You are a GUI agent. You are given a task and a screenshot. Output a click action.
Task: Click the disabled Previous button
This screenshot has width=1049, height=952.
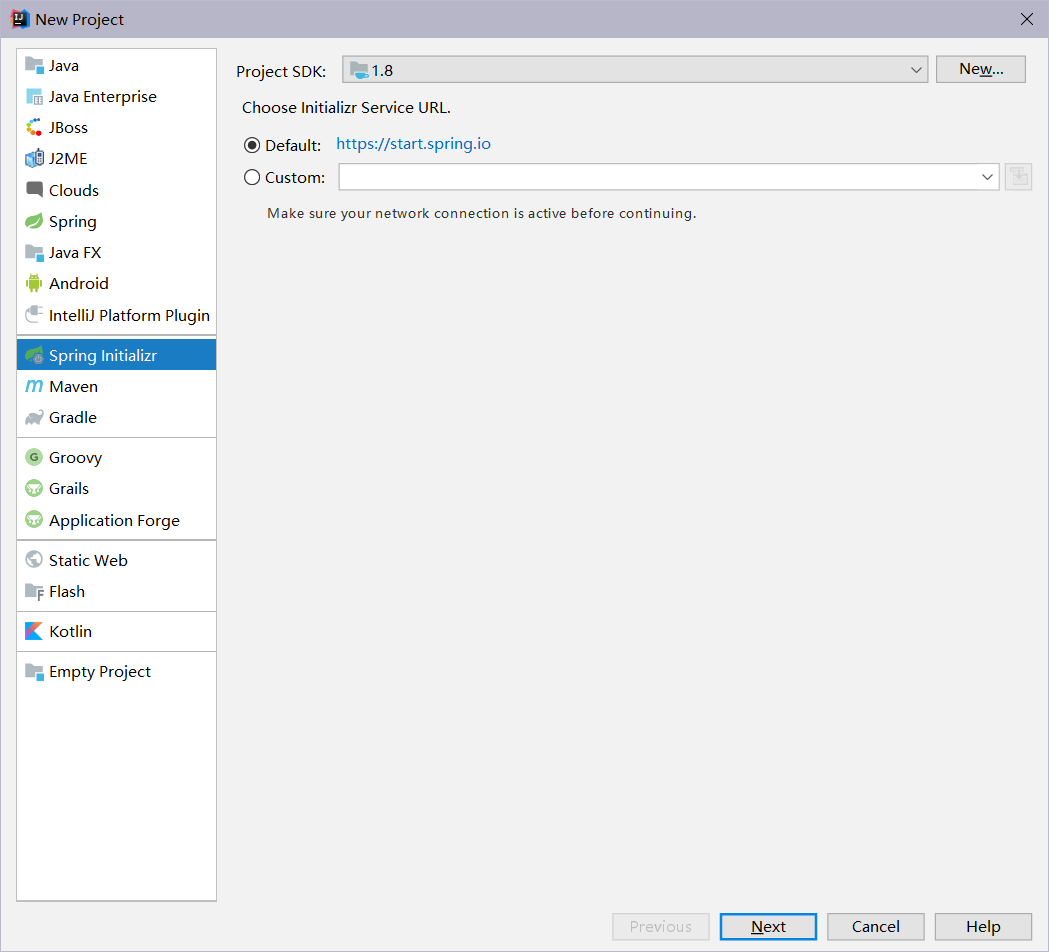point(660,927)
